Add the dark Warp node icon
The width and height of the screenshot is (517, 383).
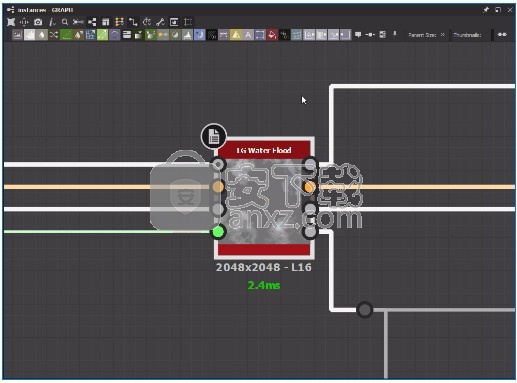point(284,35)
